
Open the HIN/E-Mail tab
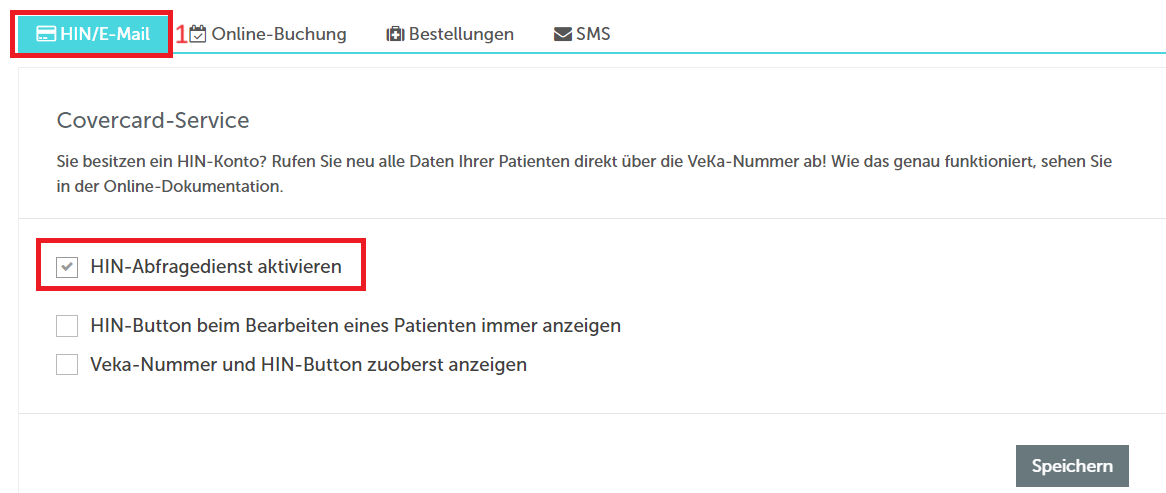click(93, 34)
